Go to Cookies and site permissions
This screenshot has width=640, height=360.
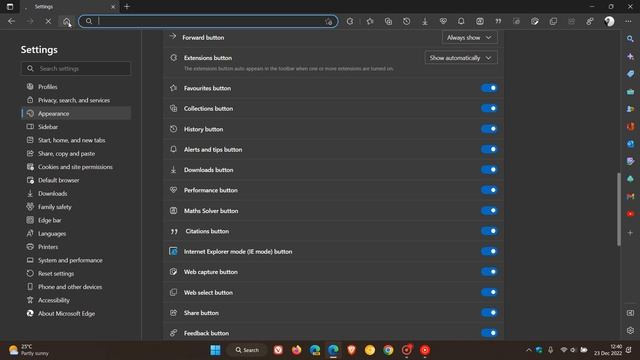[76, 167]
